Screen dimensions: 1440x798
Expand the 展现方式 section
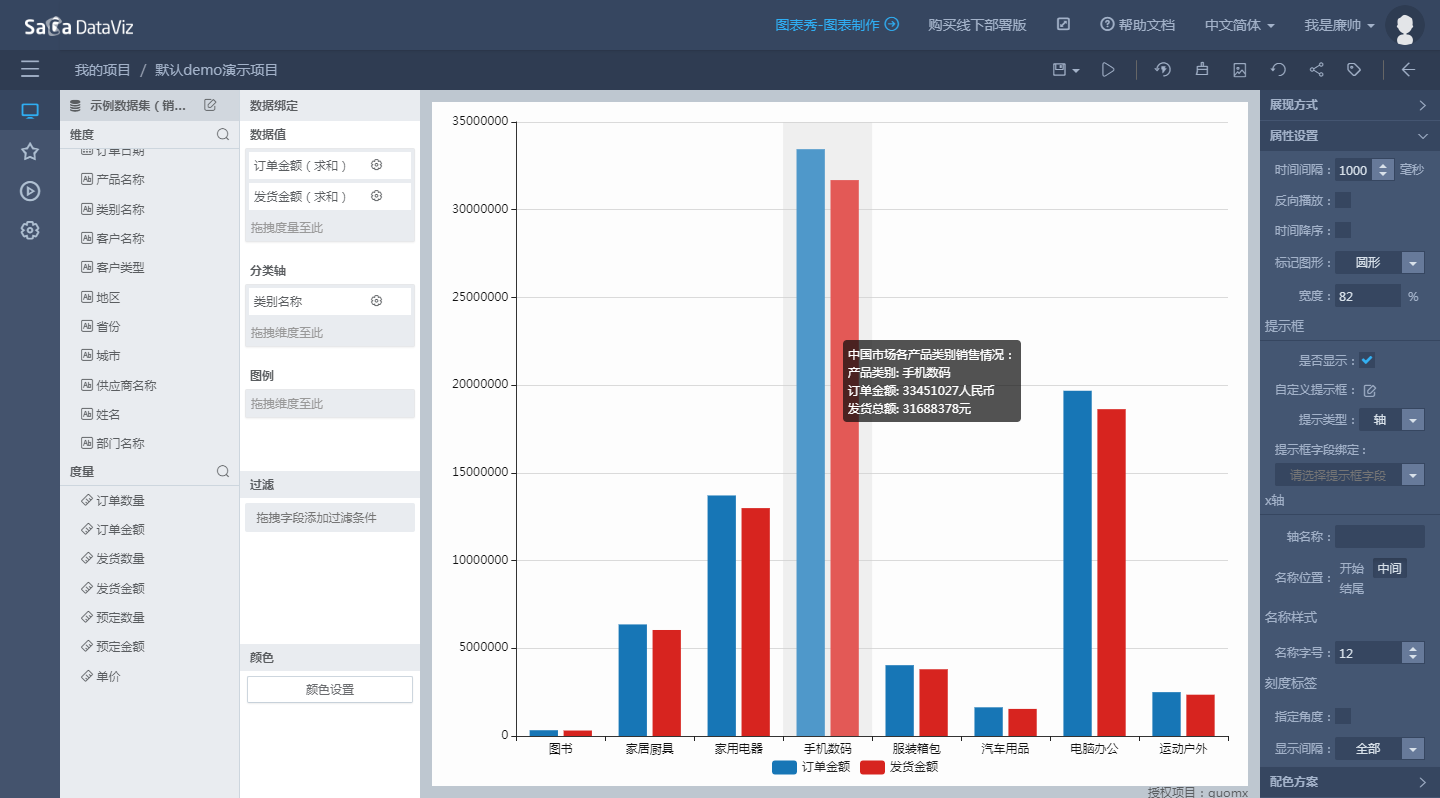click(1349, 105)
